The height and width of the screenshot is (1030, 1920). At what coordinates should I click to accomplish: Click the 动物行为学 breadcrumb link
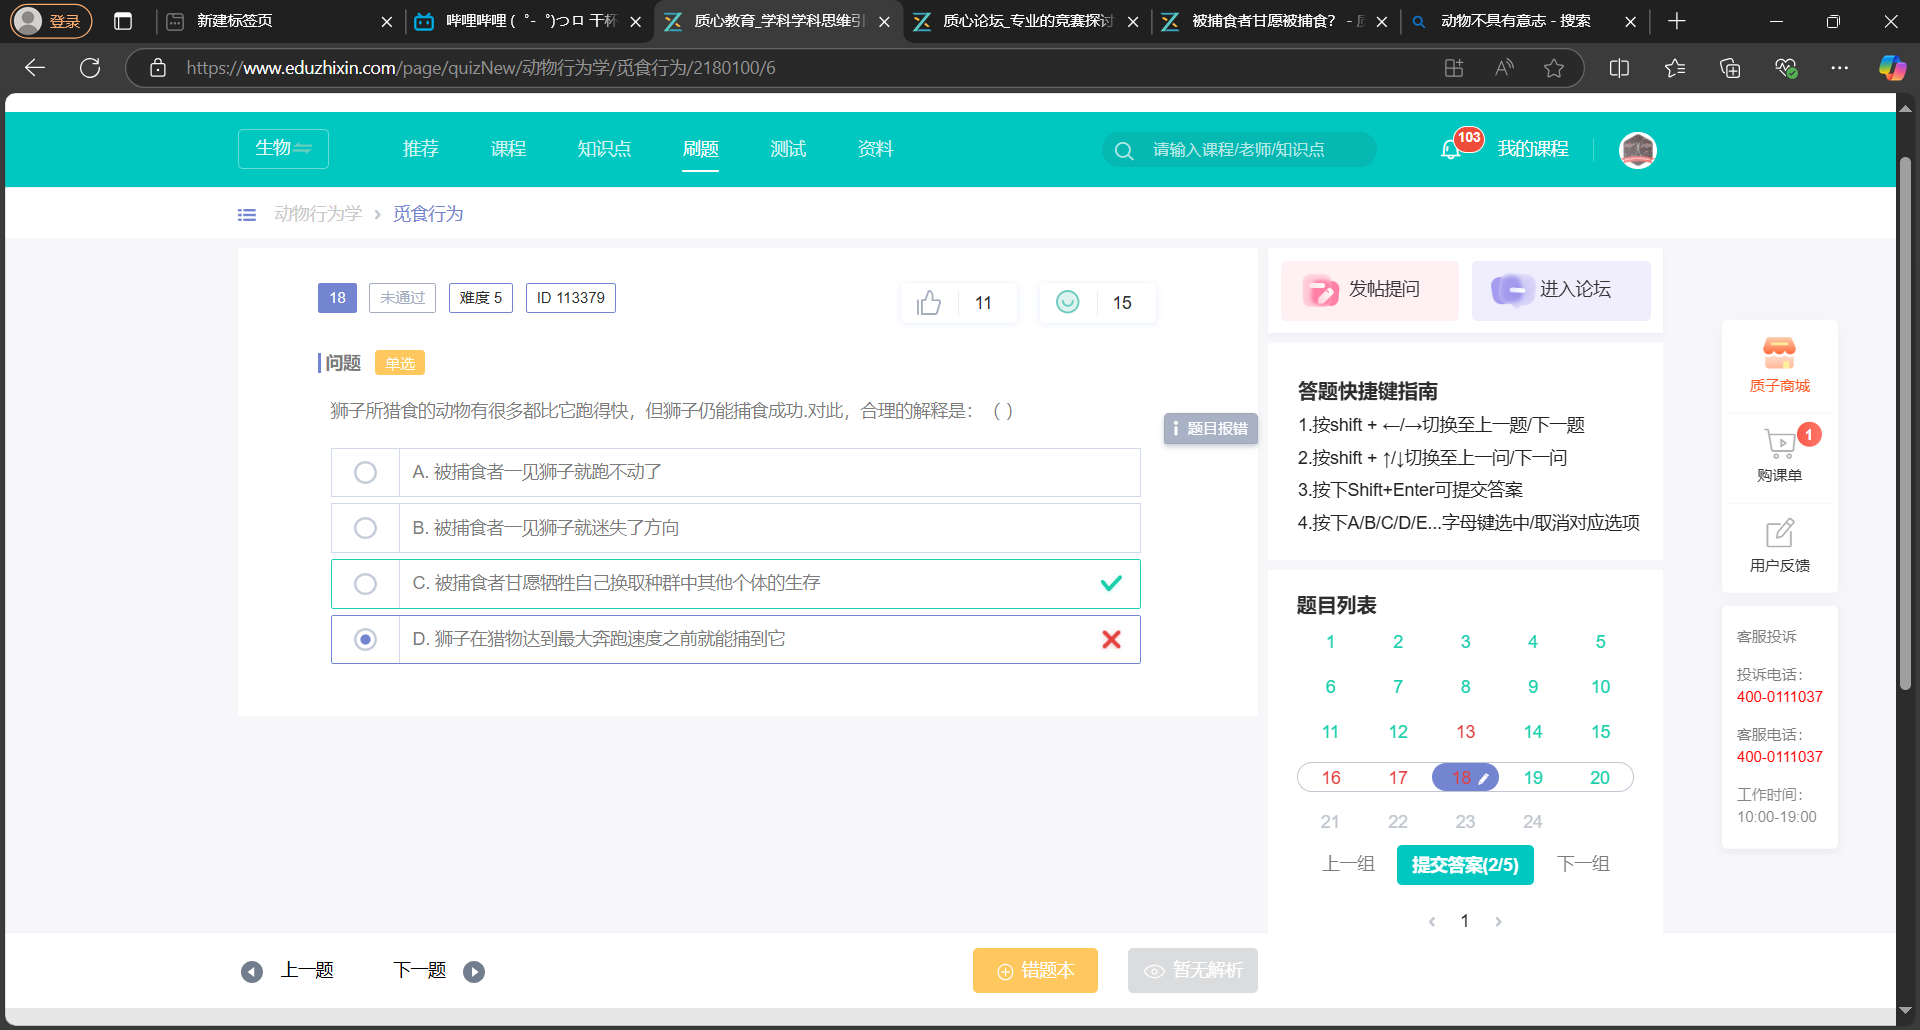tap(318, 214)
